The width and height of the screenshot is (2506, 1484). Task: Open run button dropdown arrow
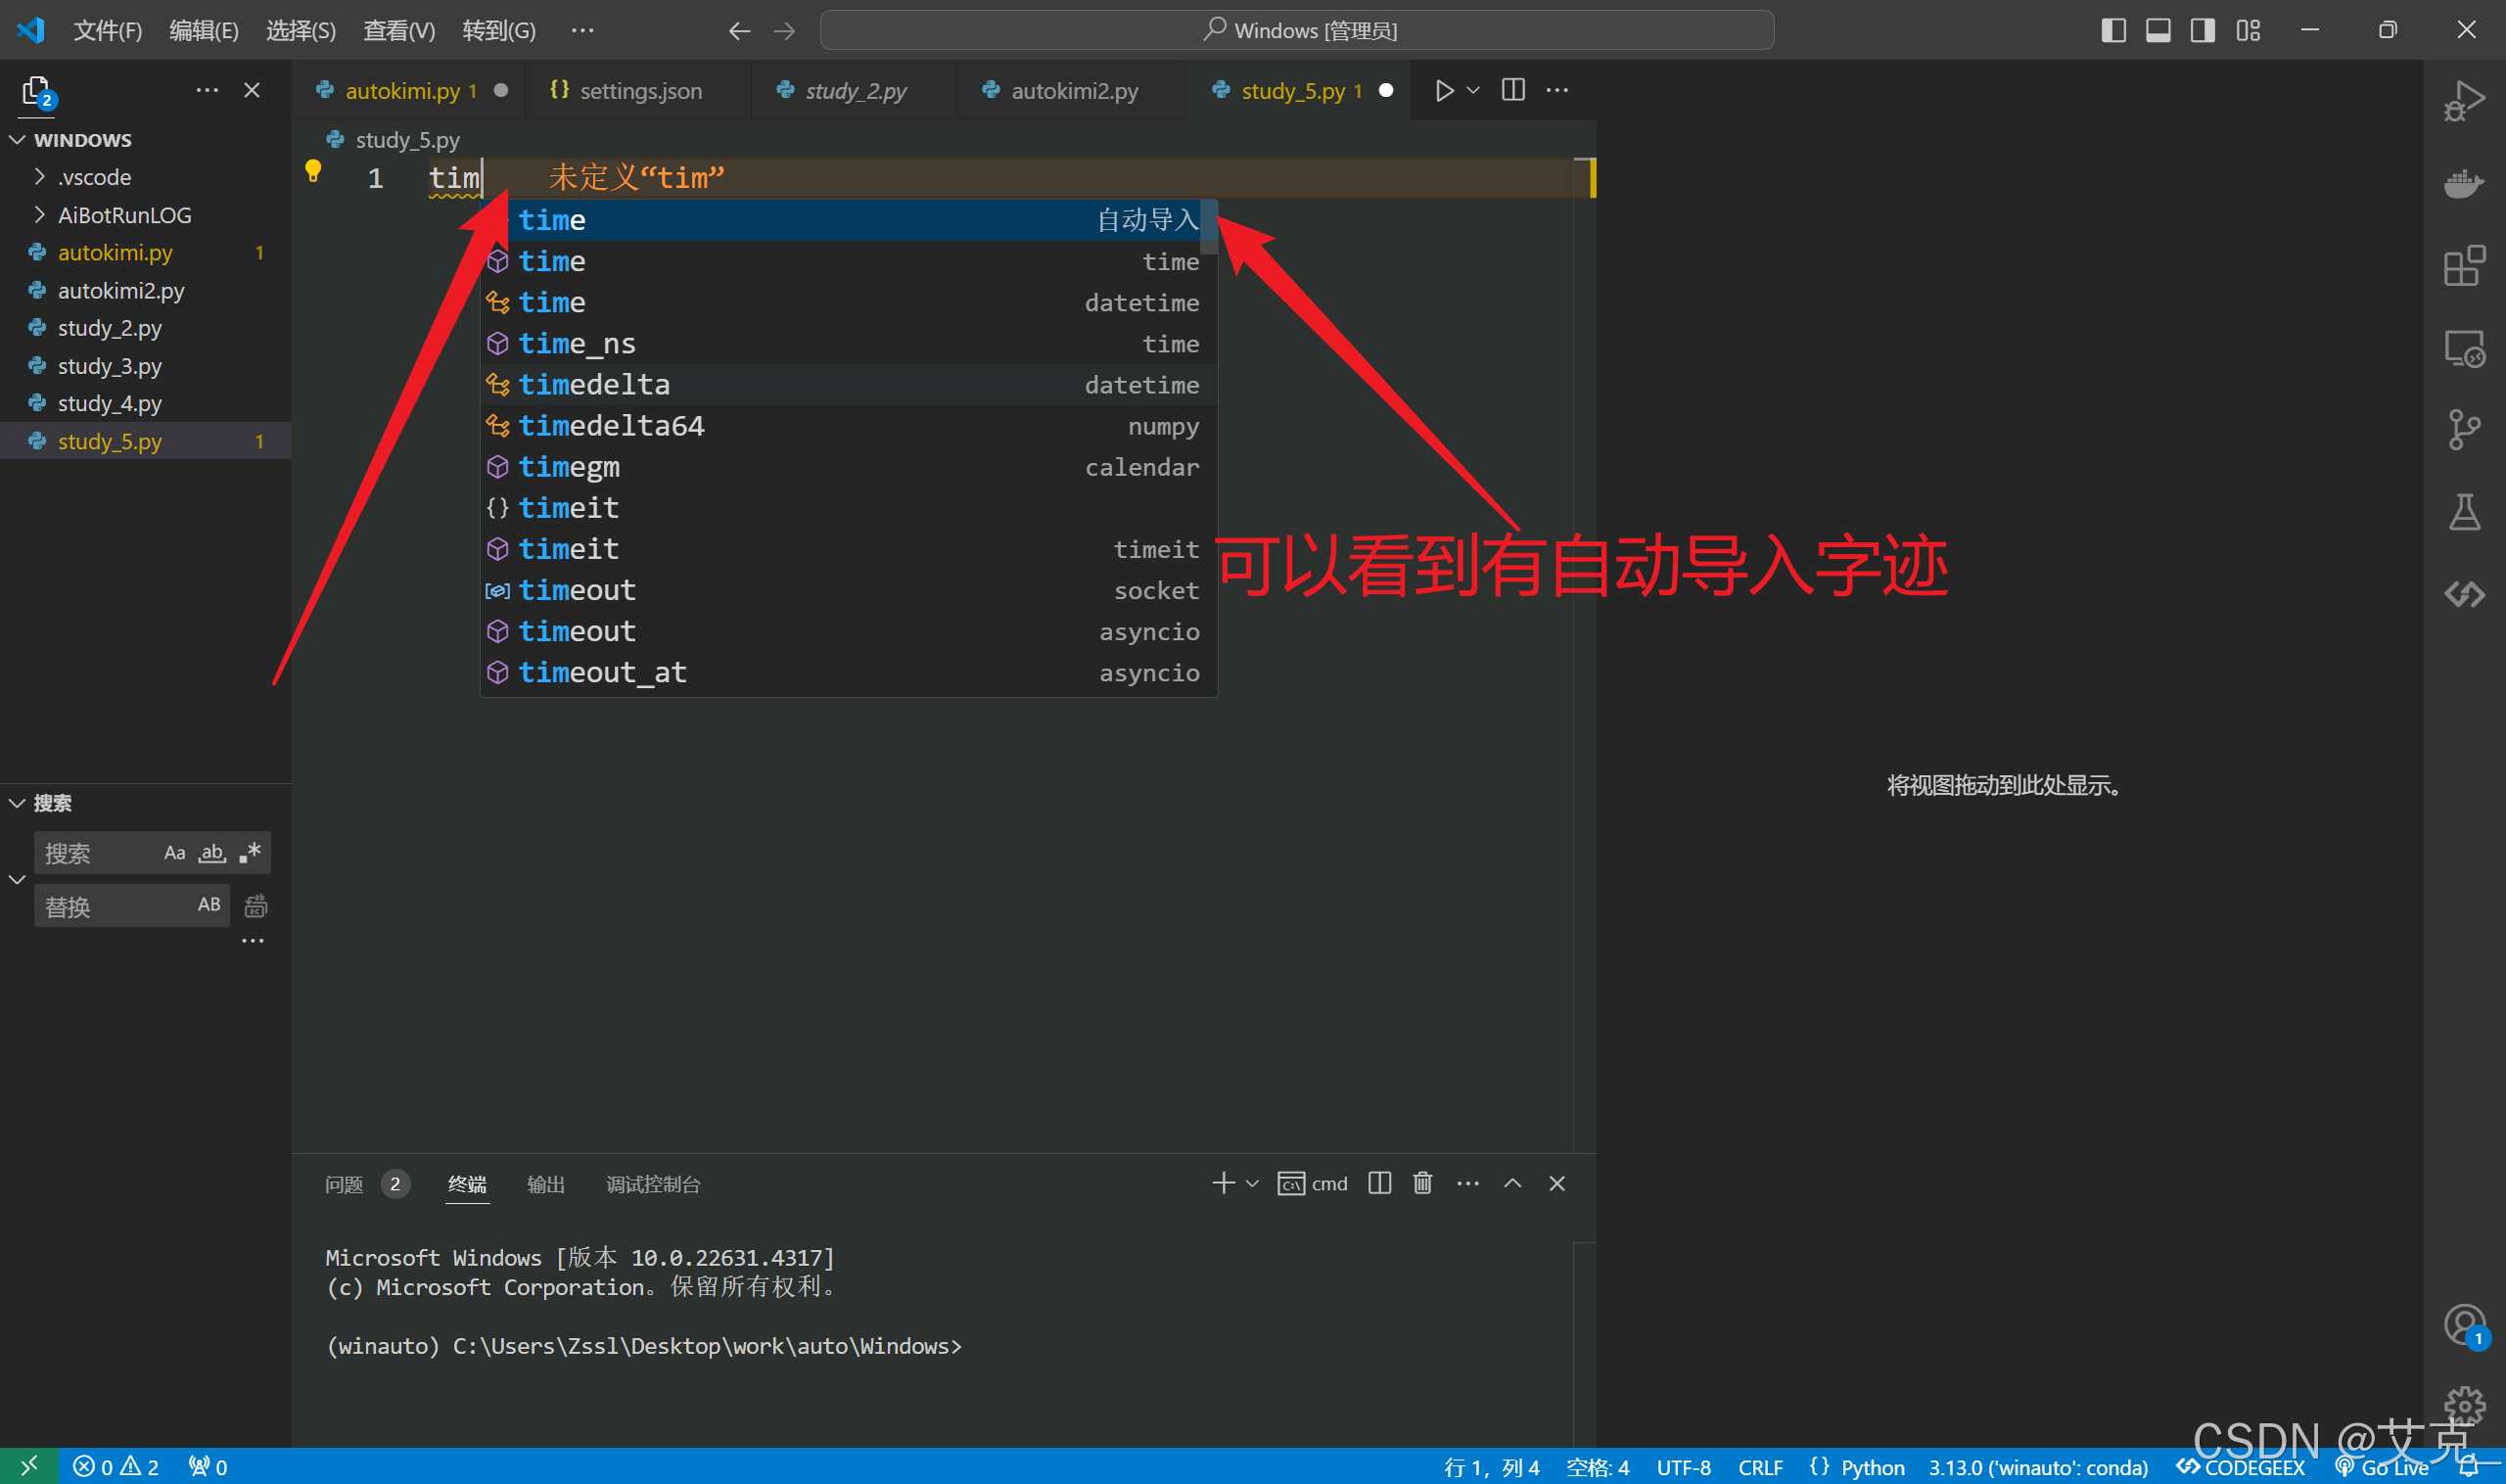1473,90
